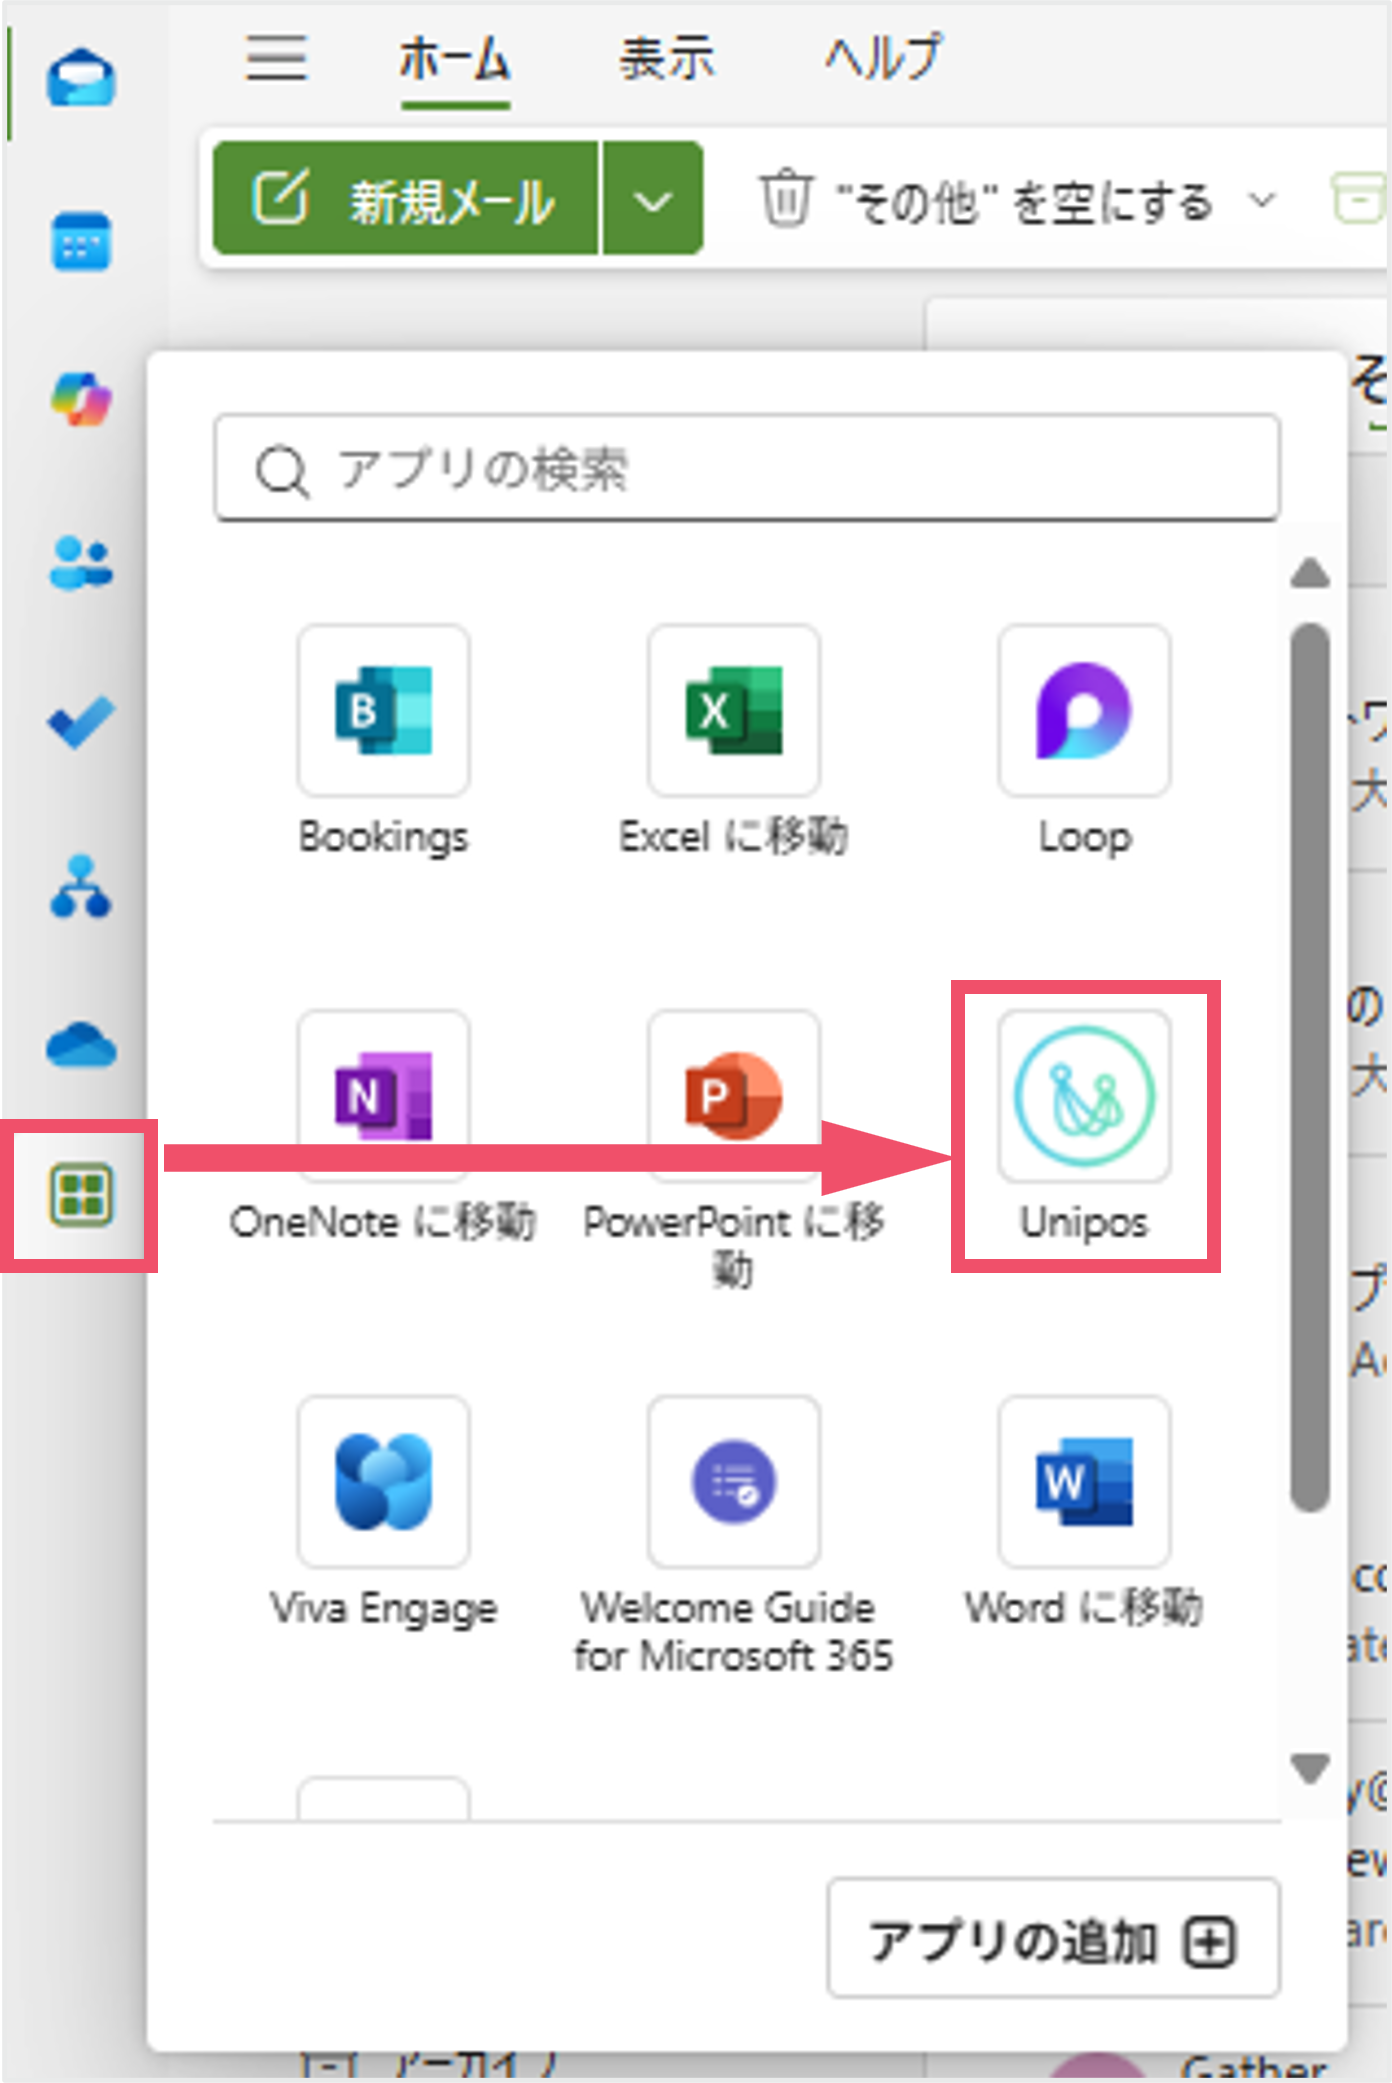Click the アプリの追加 button
The height and width of the screenshot is (2083, 1392).
tap(1054, 1938)
